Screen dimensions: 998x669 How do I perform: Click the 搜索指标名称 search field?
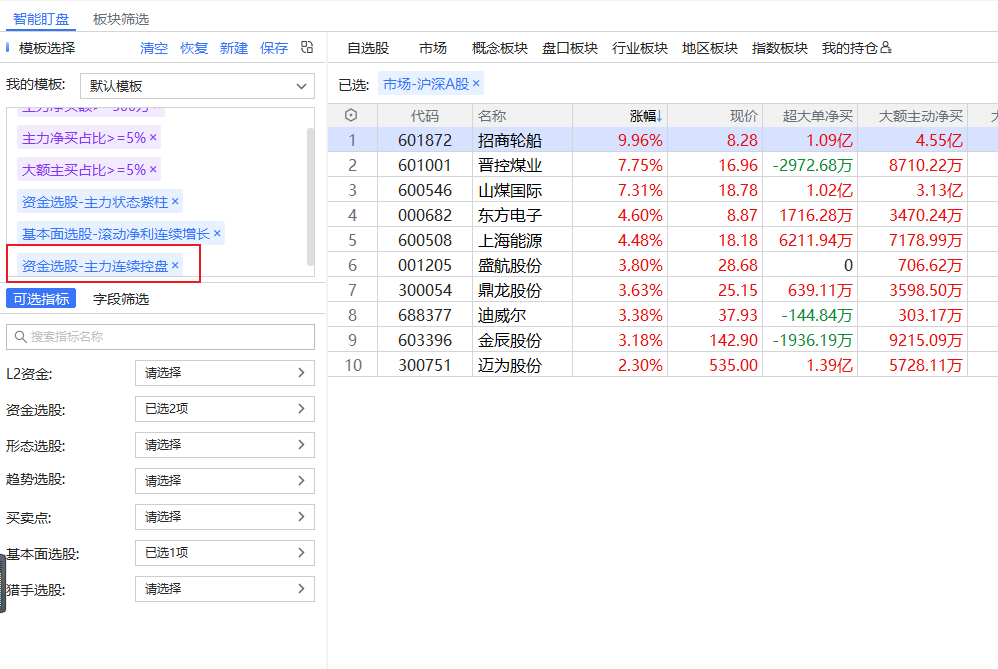tap(160, 337)
